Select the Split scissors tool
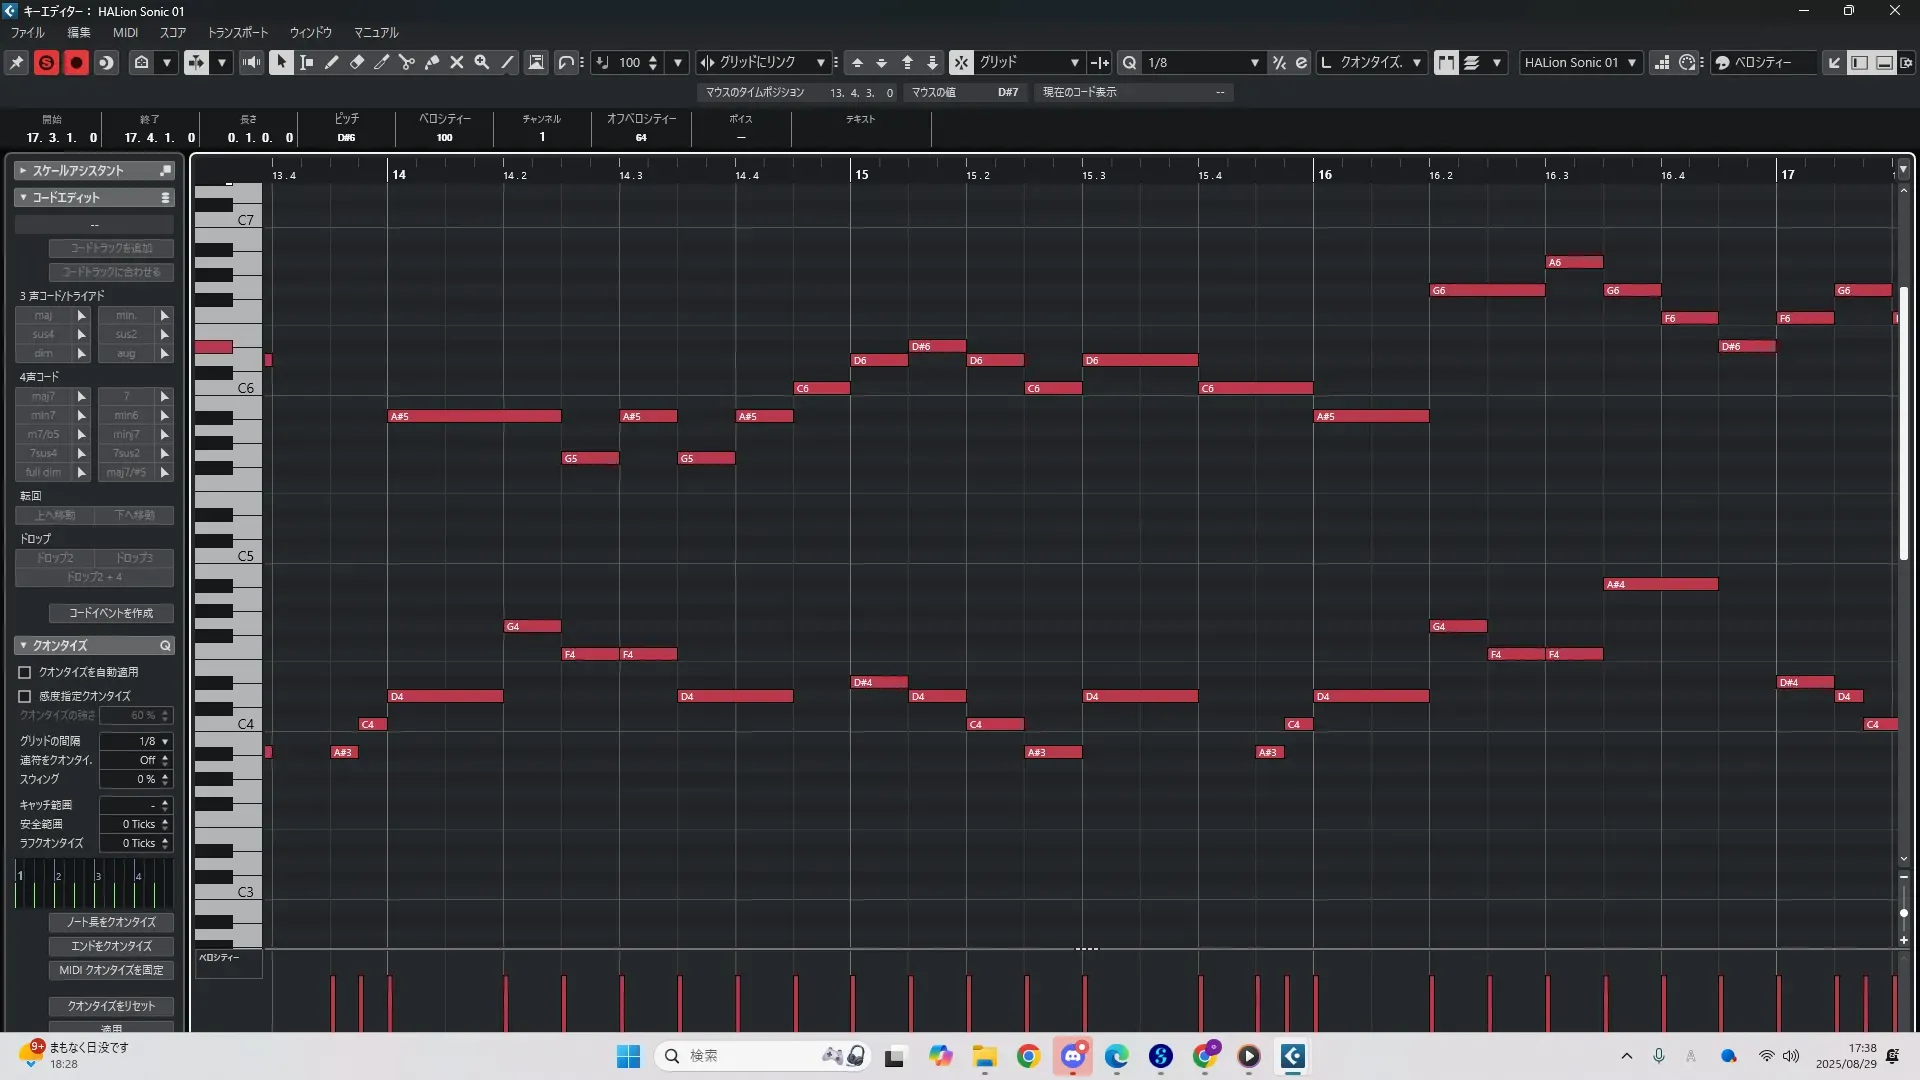Screen dimensions: 1920x1080 point(407,62)
